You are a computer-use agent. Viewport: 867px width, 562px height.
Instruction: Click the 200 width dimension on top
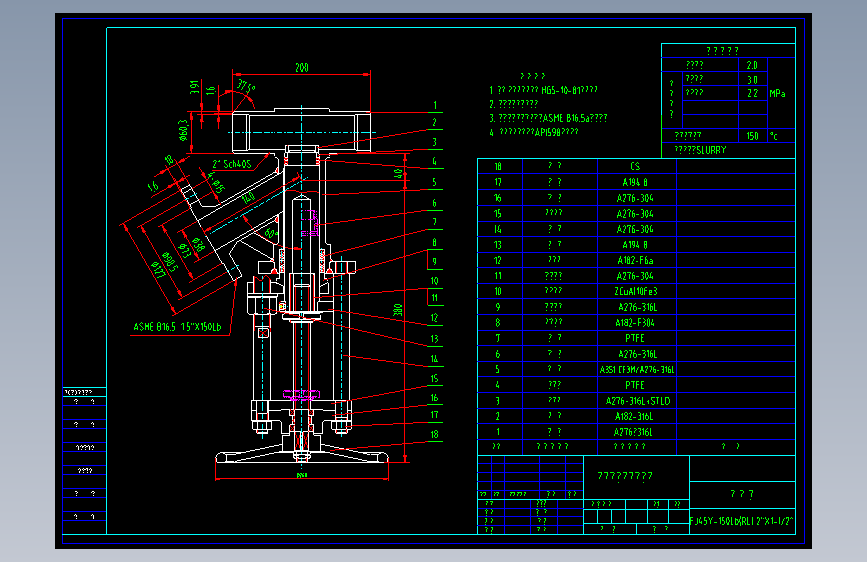coord(301,67)
